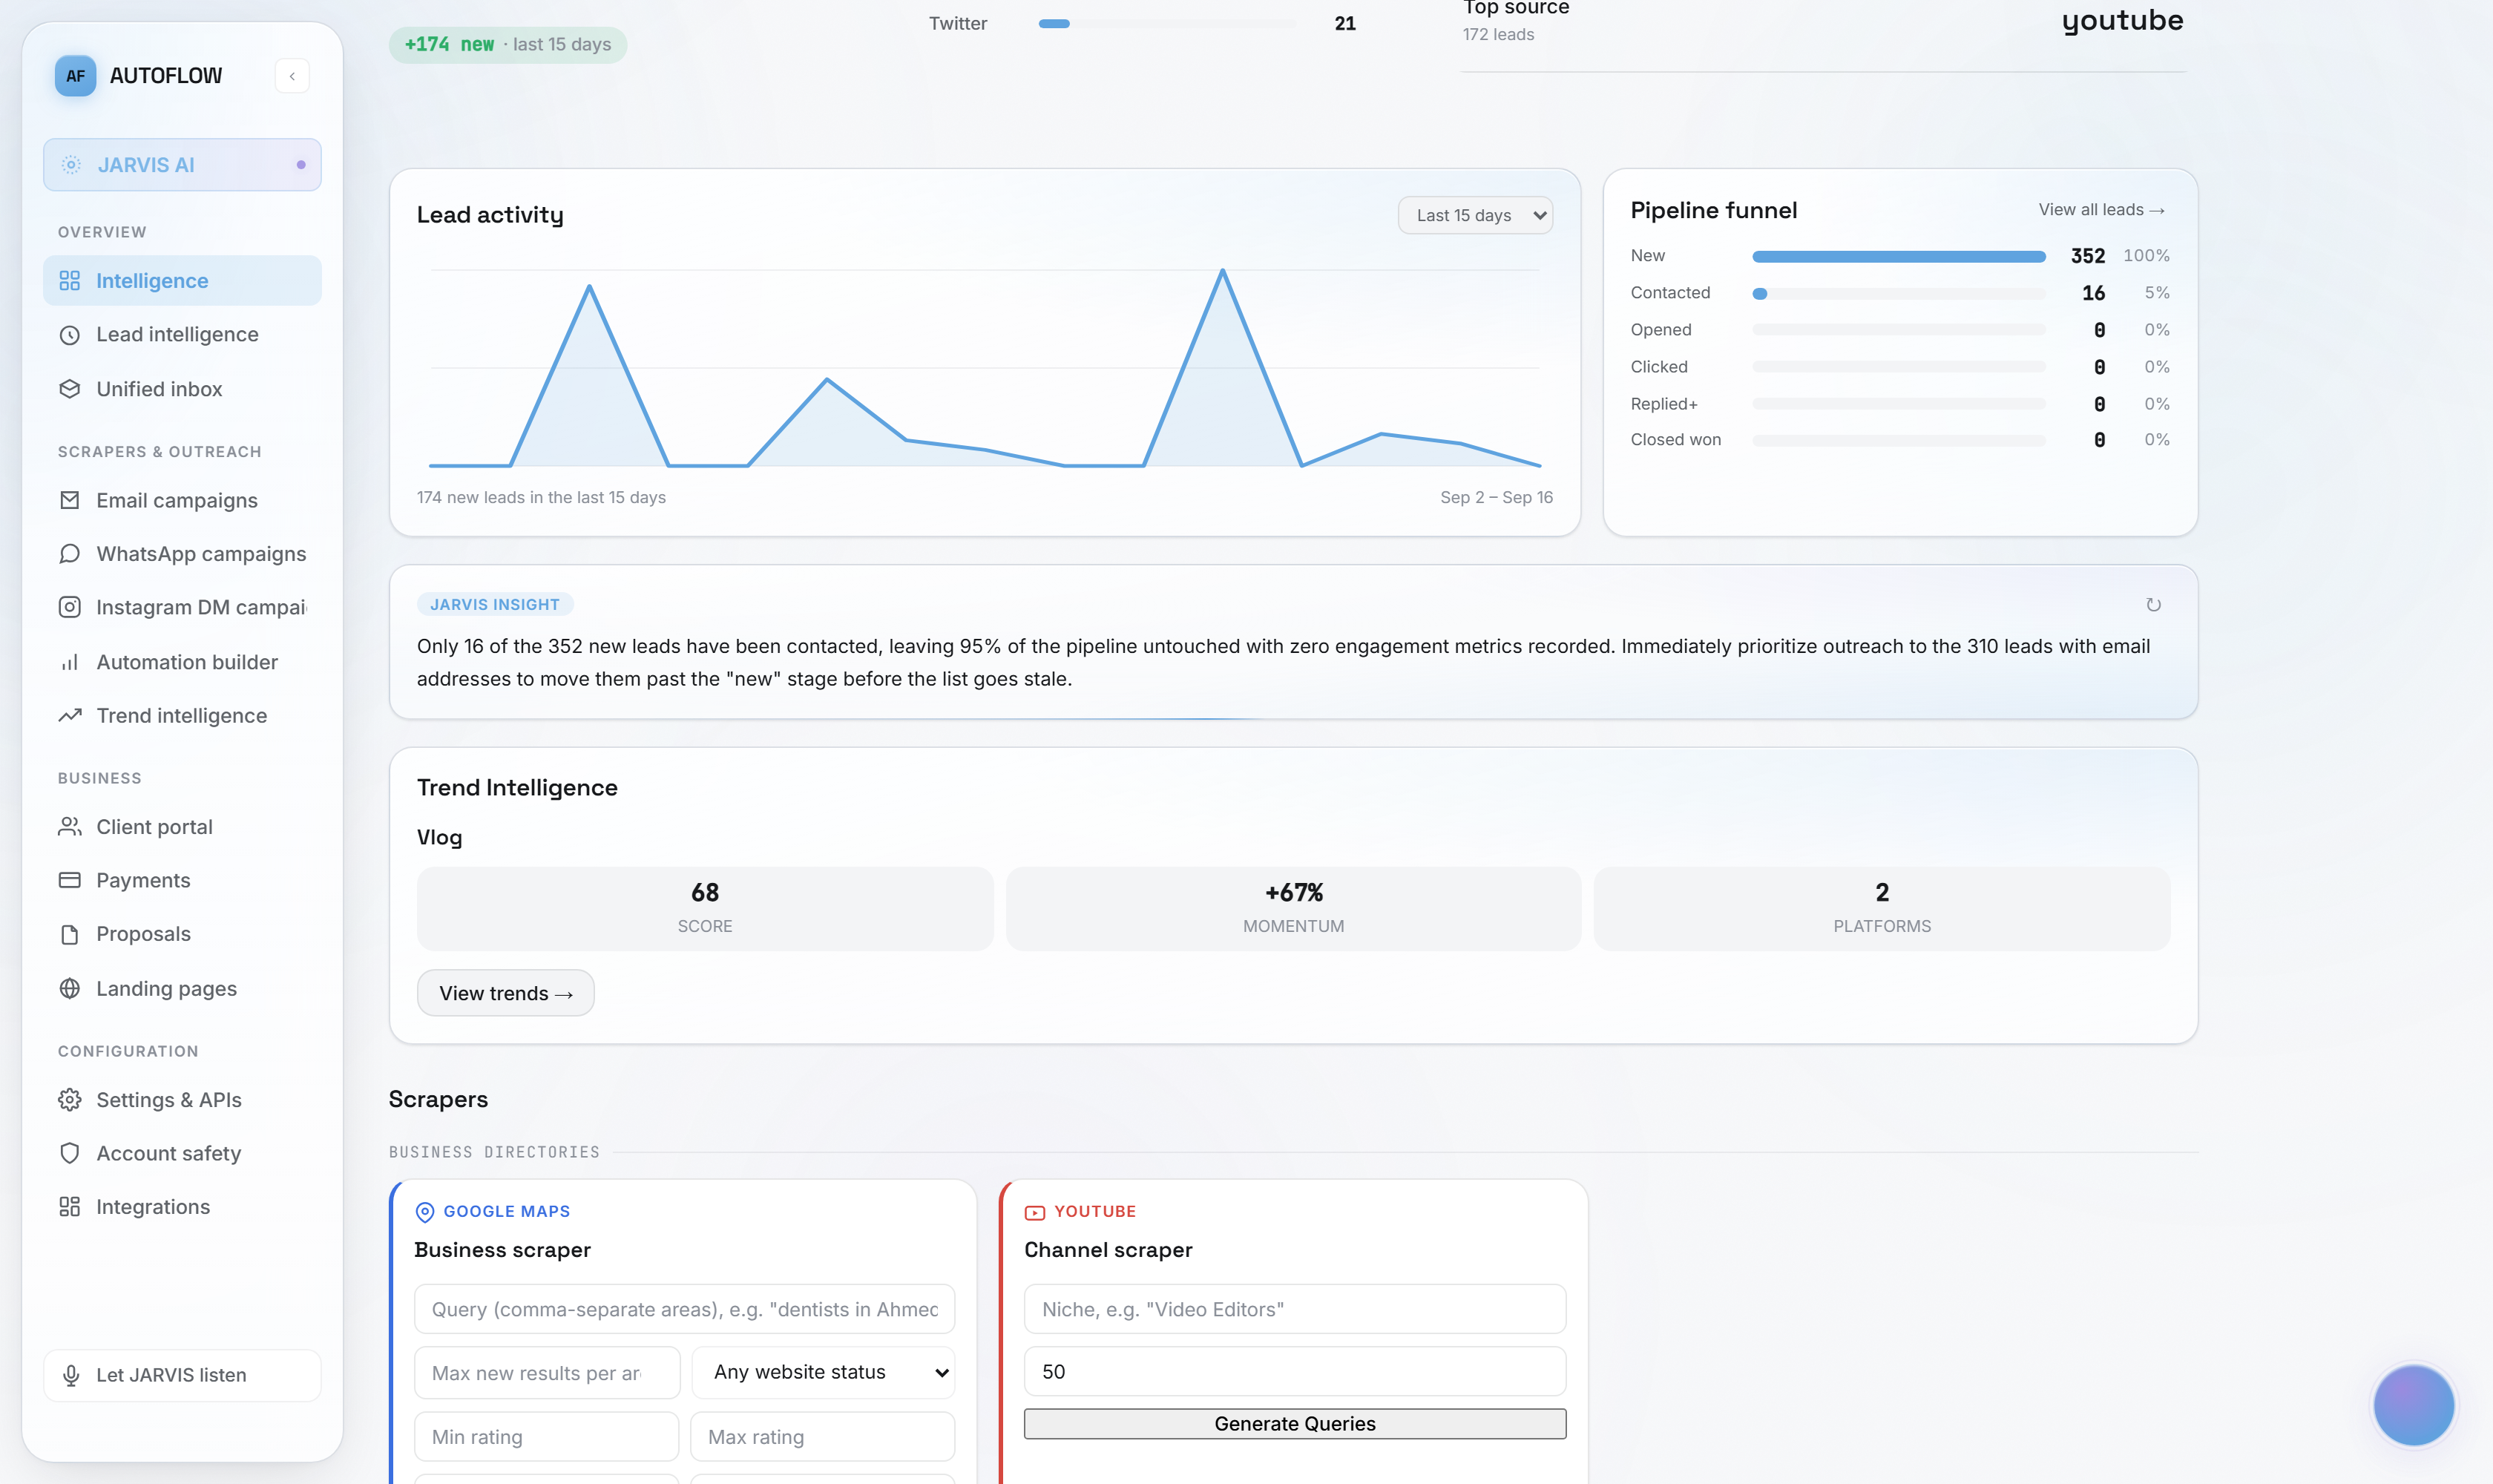This screenshot has height=1484, width=2493.
Task: Click the +174 new badge
Action: 508,45
